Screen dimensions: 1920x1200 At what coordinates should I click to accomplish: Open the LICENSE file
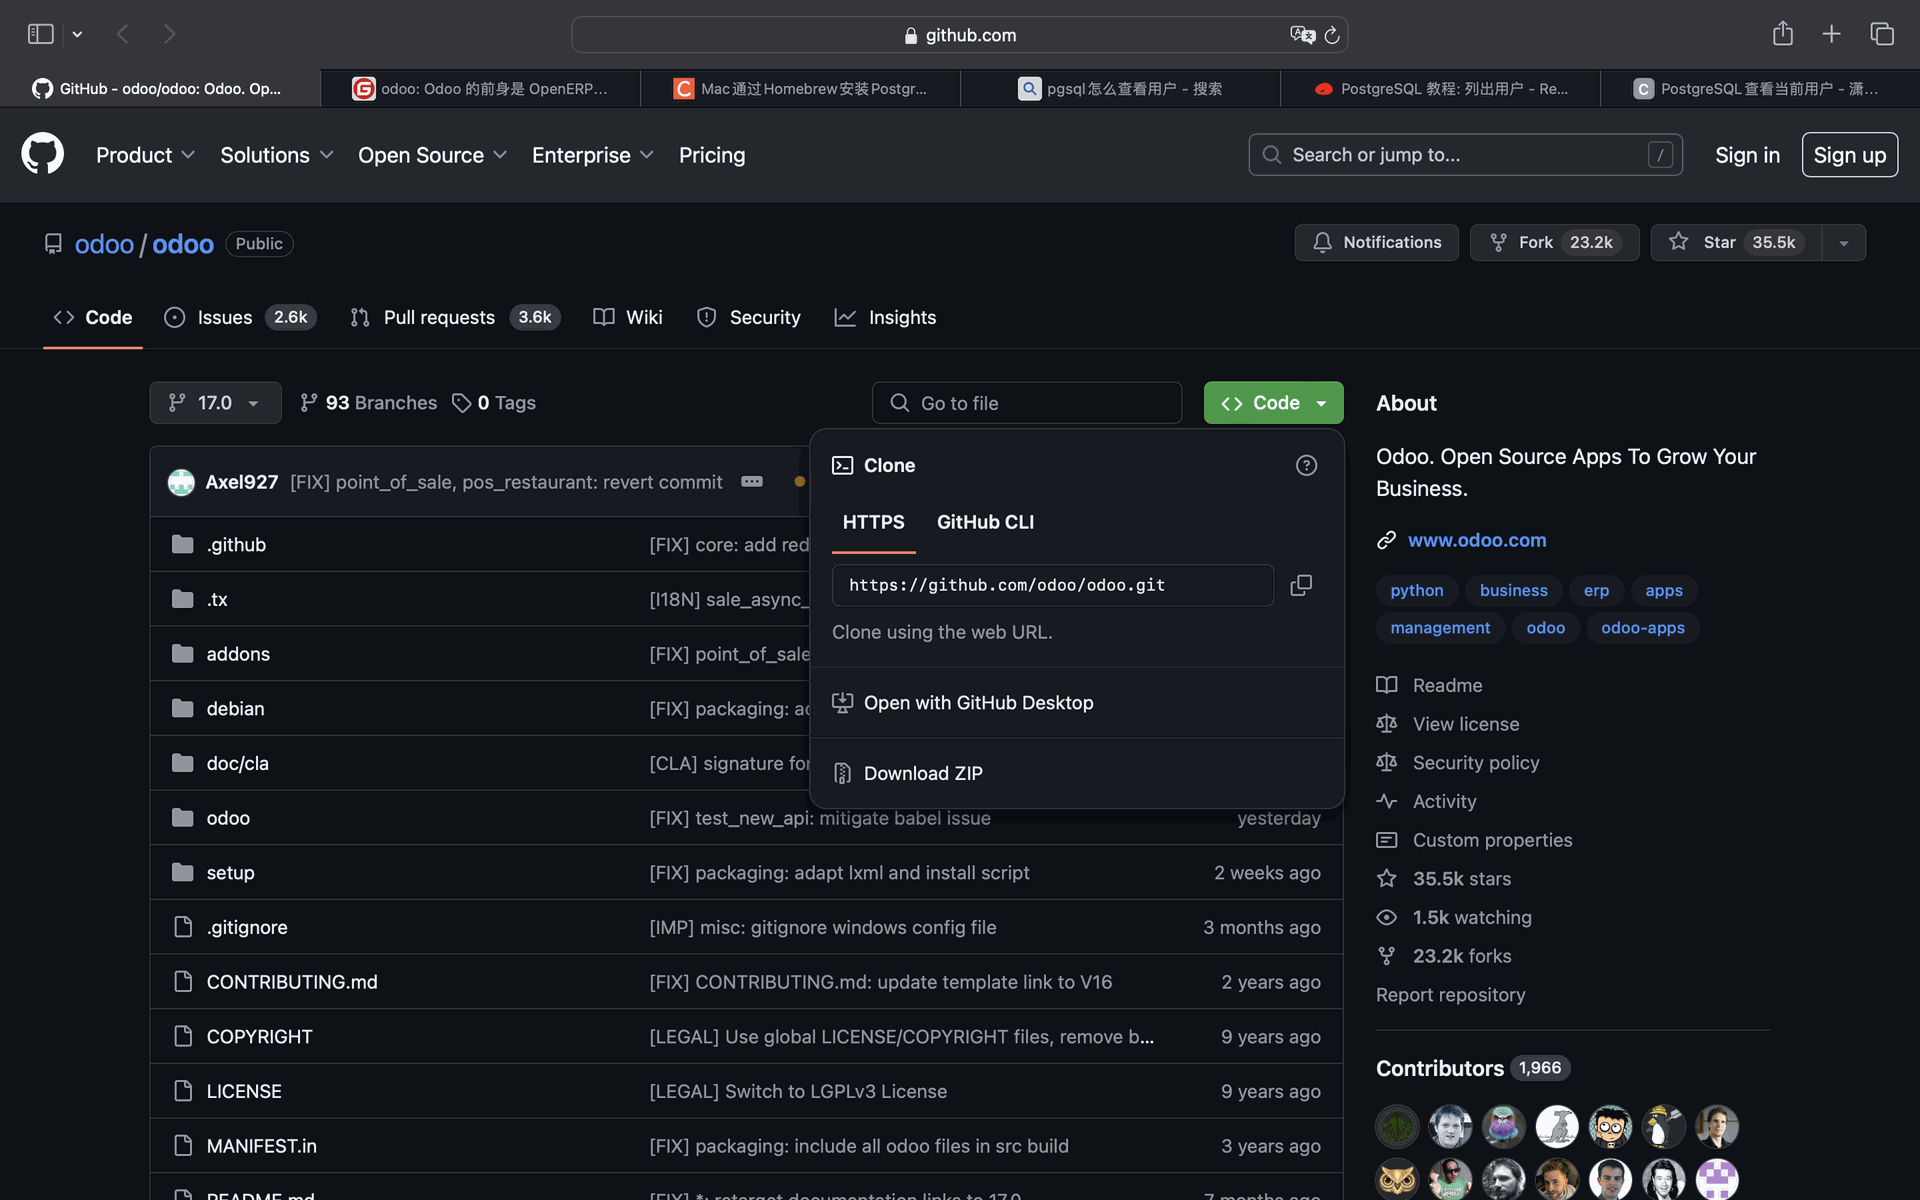tap(244, 1091)
